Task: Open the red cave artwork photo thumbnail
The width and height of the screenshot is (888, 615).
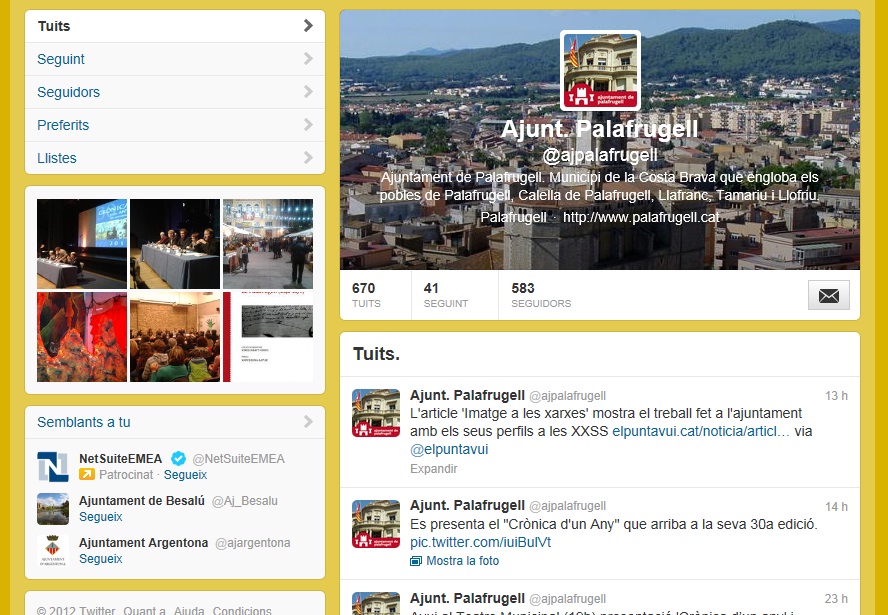Action: 82,336
